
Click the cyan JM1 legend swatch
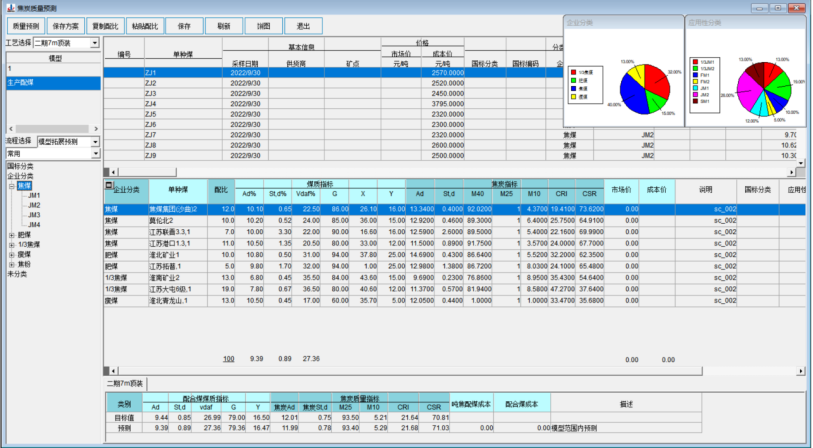(695, 89)
